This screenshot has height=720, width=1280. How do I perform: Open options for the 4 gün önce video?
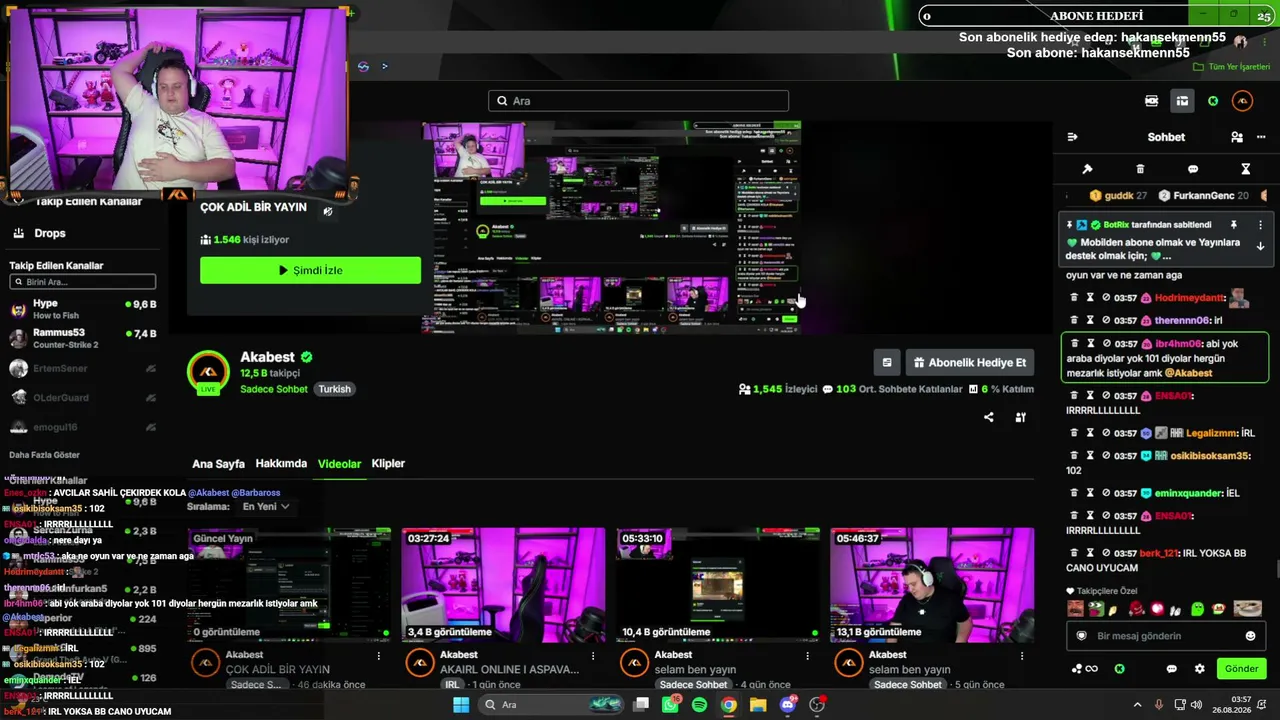pos(808,656)
